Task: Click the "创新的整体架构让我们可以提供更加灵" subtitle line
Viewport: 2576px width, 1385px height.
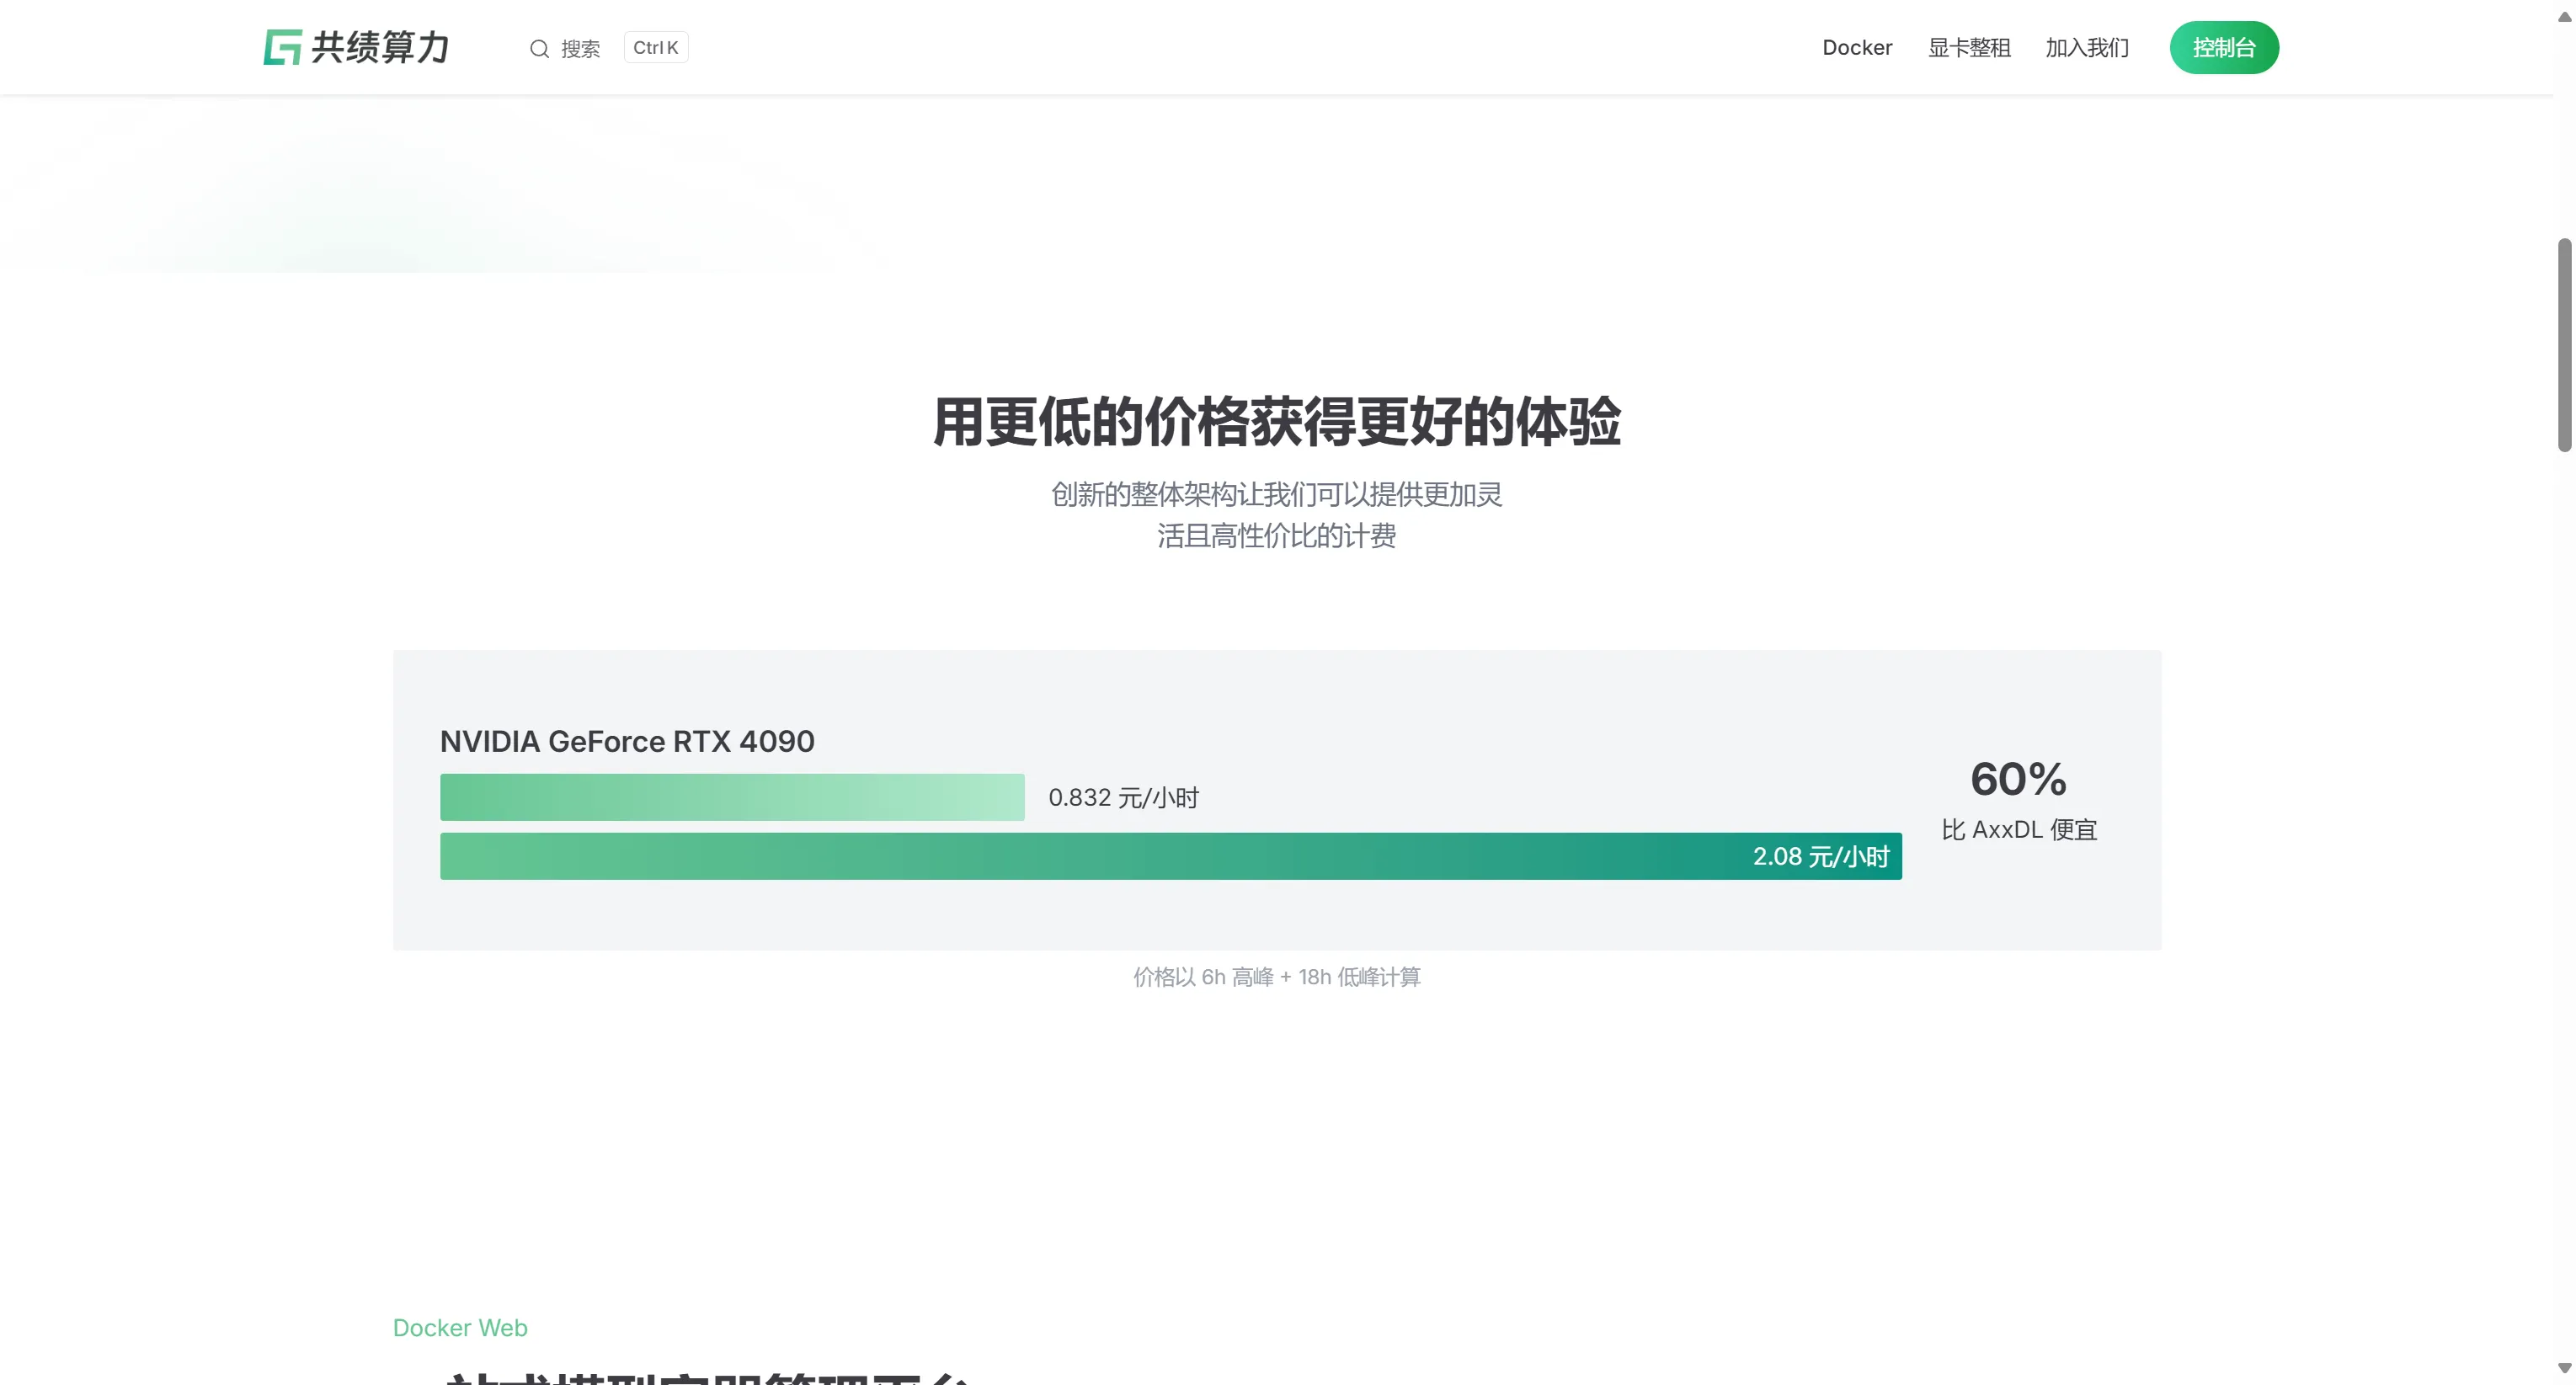Action: [1276, 494]
